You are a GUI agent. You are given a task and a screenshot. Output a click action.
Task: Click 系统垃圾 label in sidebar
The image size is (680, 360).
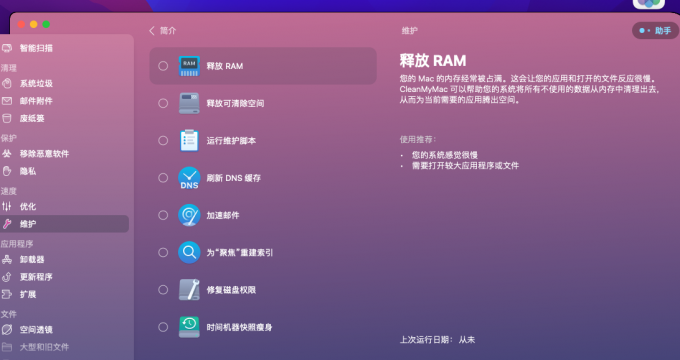point(36,83)
